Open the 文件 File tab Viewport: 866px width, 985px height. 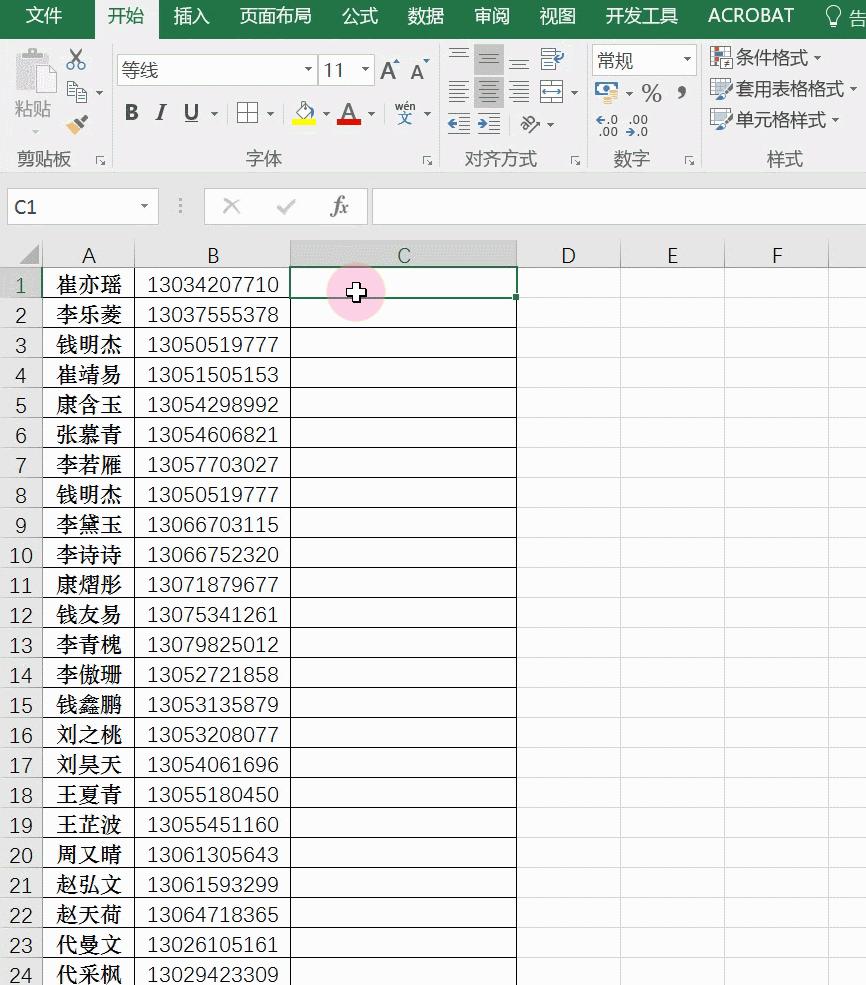coord(44,16)
